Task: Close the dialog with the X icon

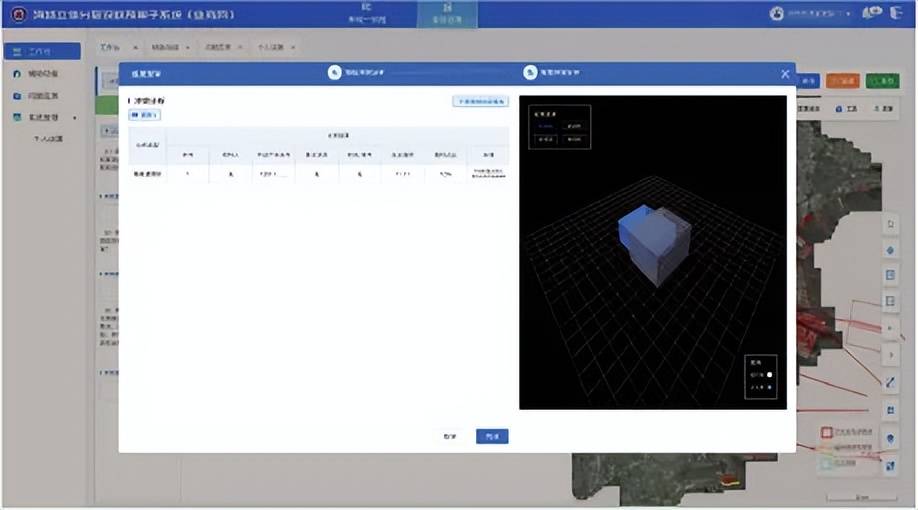Action: coord(785,73)
